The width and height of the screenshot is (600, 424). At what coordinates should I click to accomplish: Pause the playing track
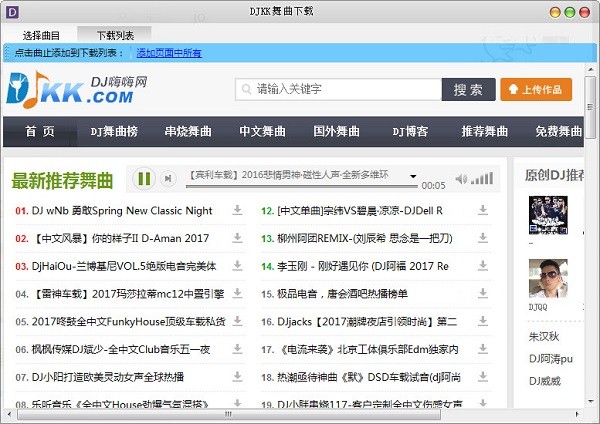[x=144, y=178]
